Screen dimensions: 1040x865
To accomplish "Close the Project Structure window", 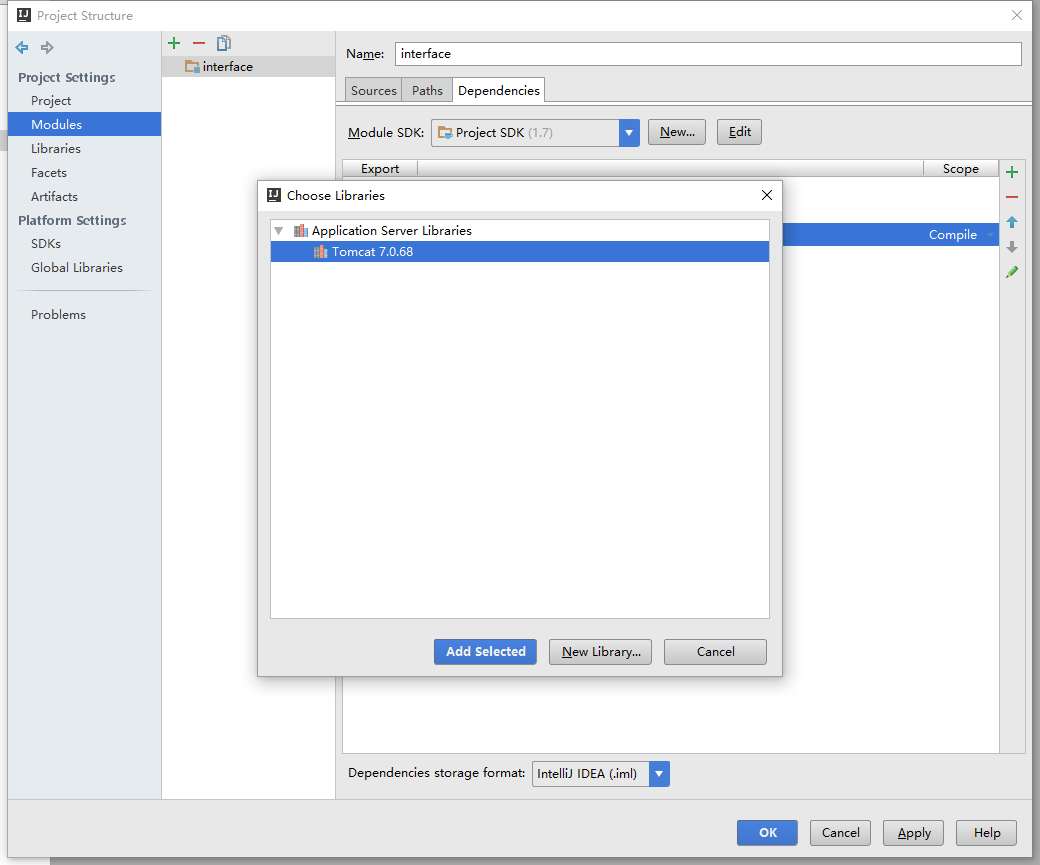I will click(x=1016, y=15).
